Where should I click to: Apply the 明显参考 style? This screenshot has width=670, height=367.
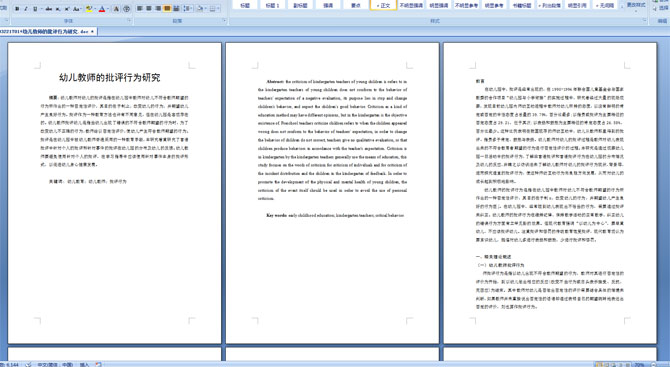(494, 4)
